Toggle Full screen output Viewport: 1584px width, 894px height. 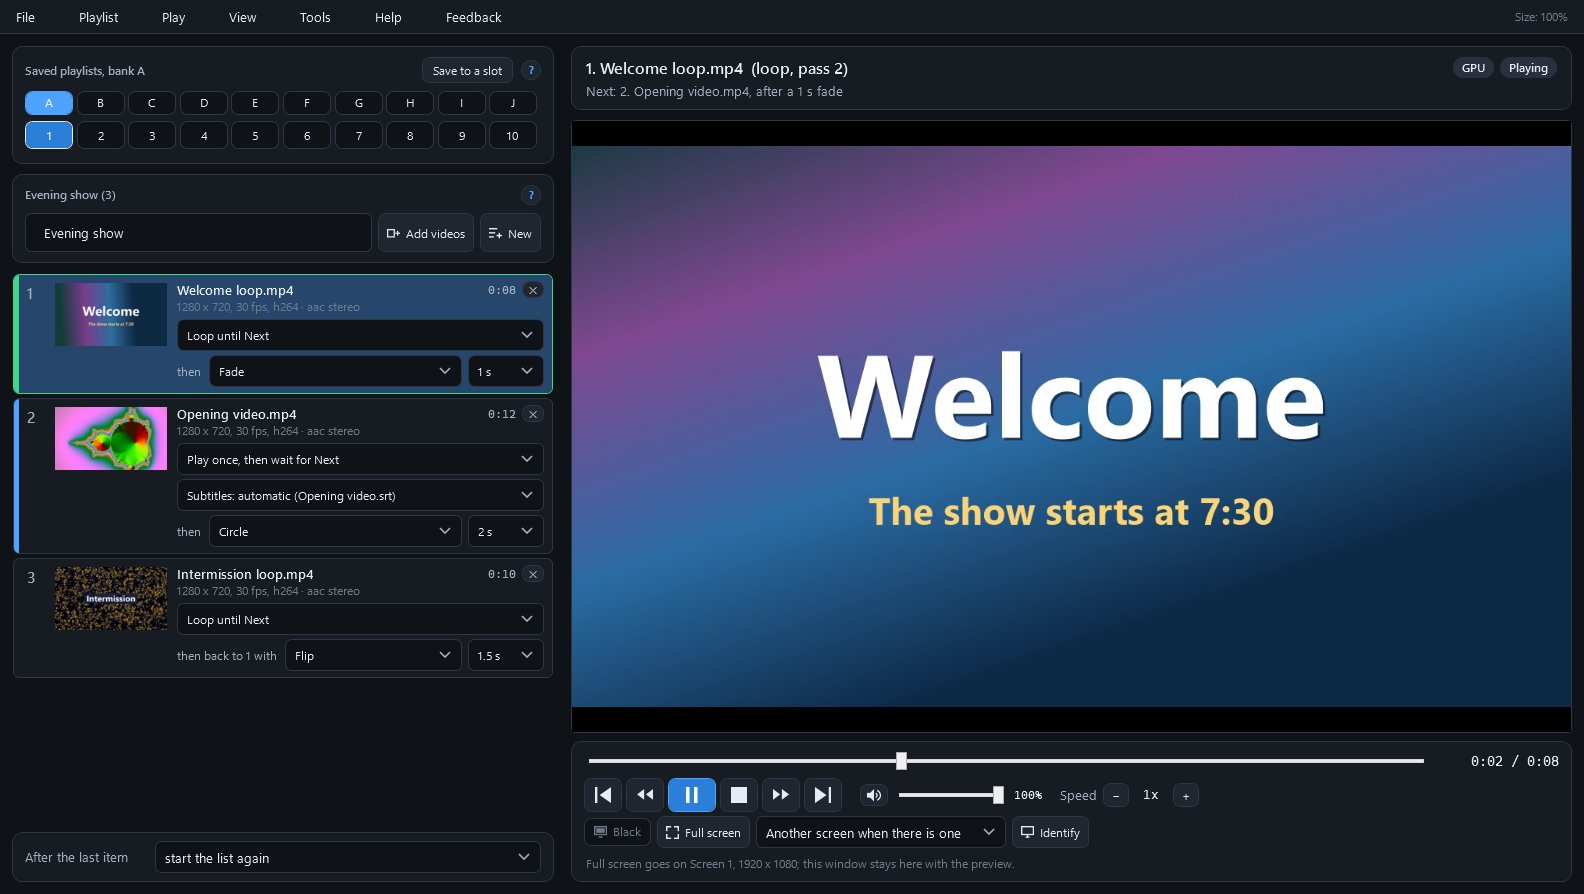(703, 832)
